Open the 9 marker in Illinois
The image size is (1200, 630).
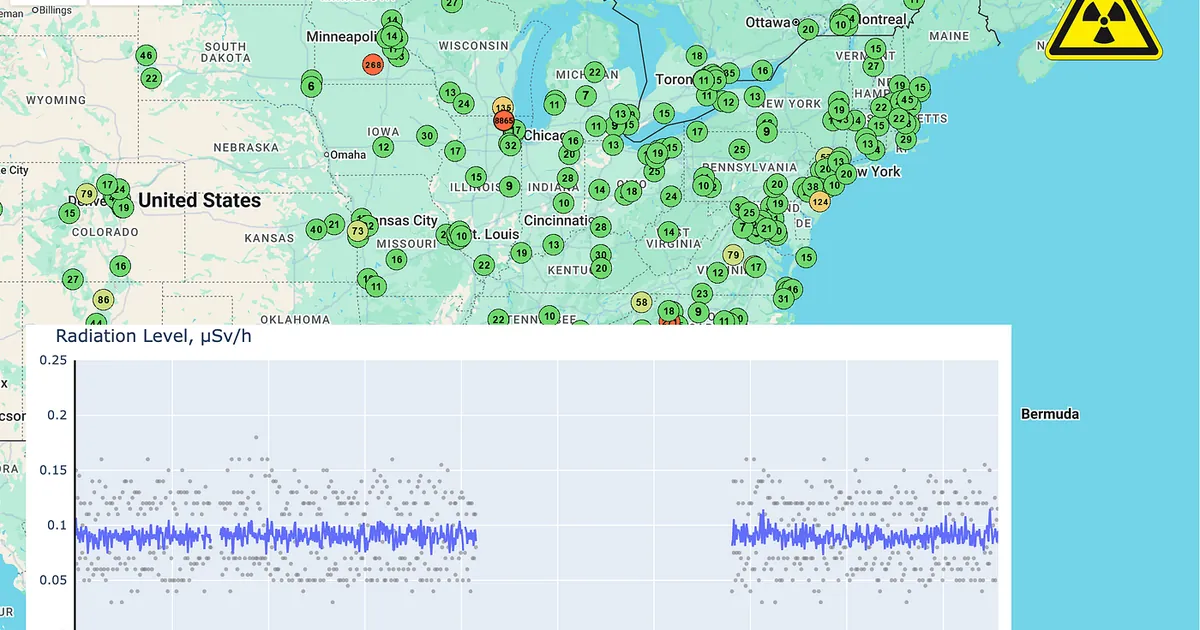pyautogui.click(x=509, y=186)
